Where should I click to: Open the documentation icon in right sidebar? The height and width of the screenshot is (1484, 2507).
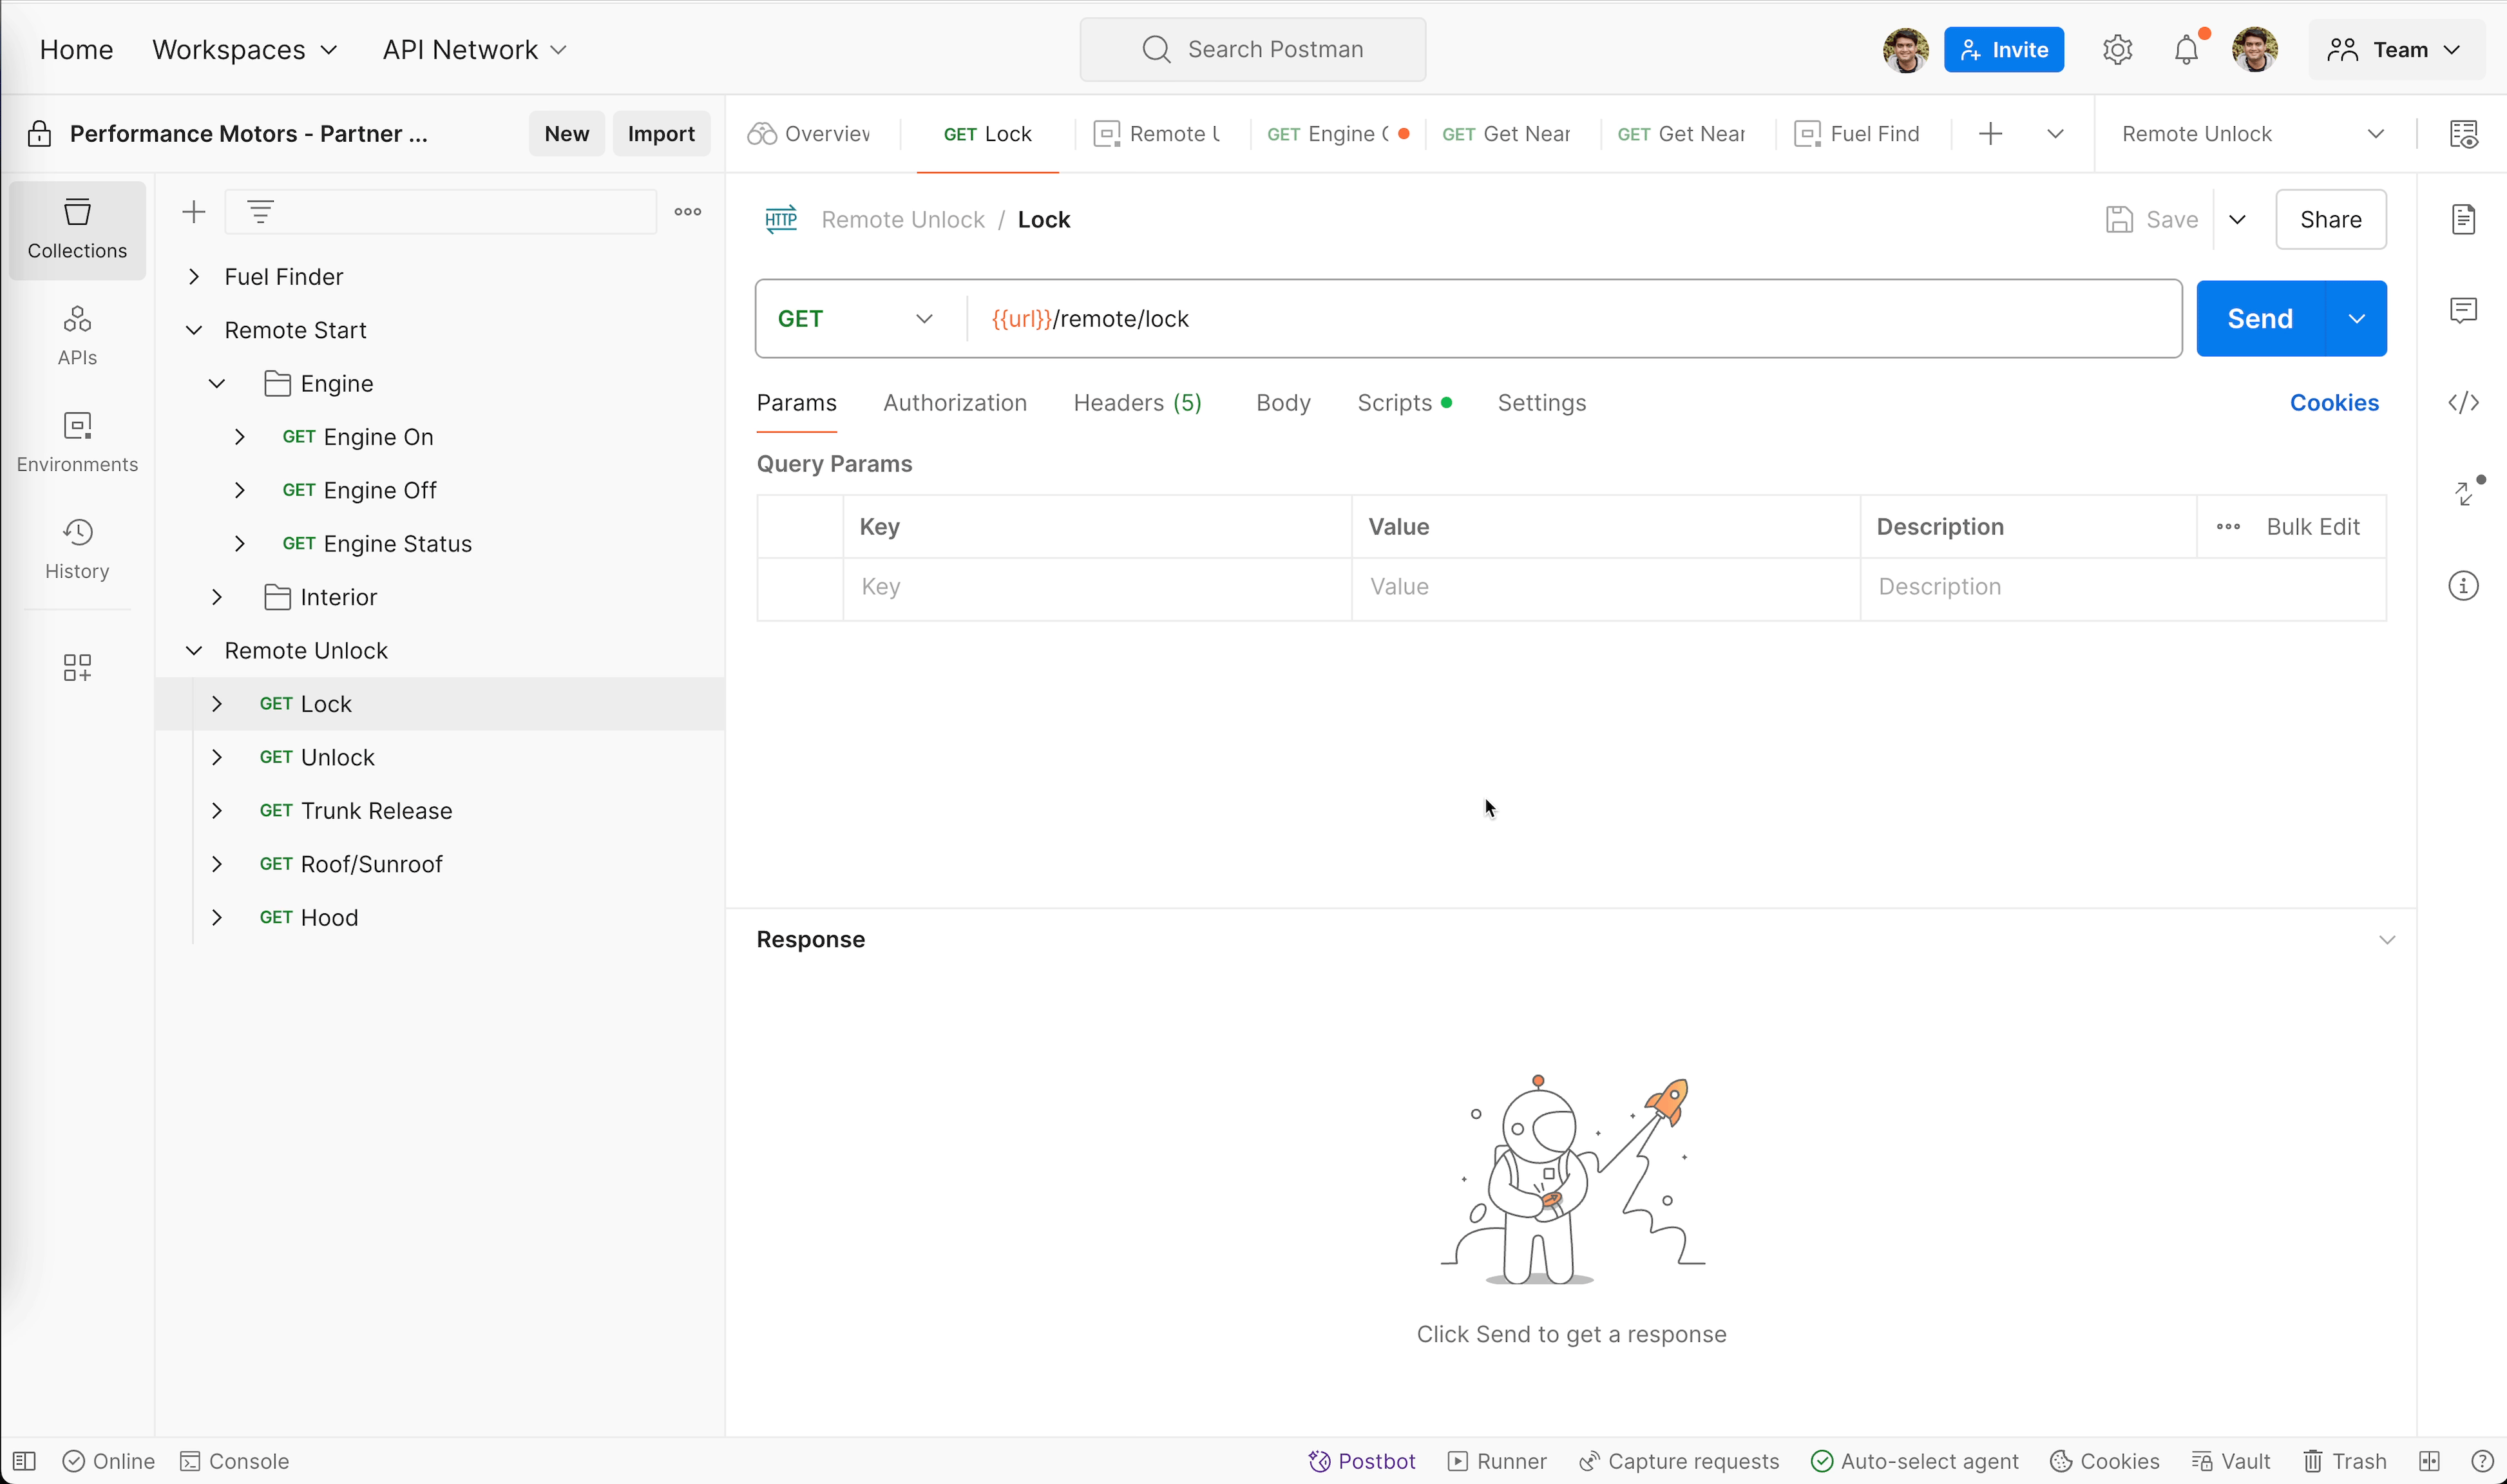pos(2463,219)
